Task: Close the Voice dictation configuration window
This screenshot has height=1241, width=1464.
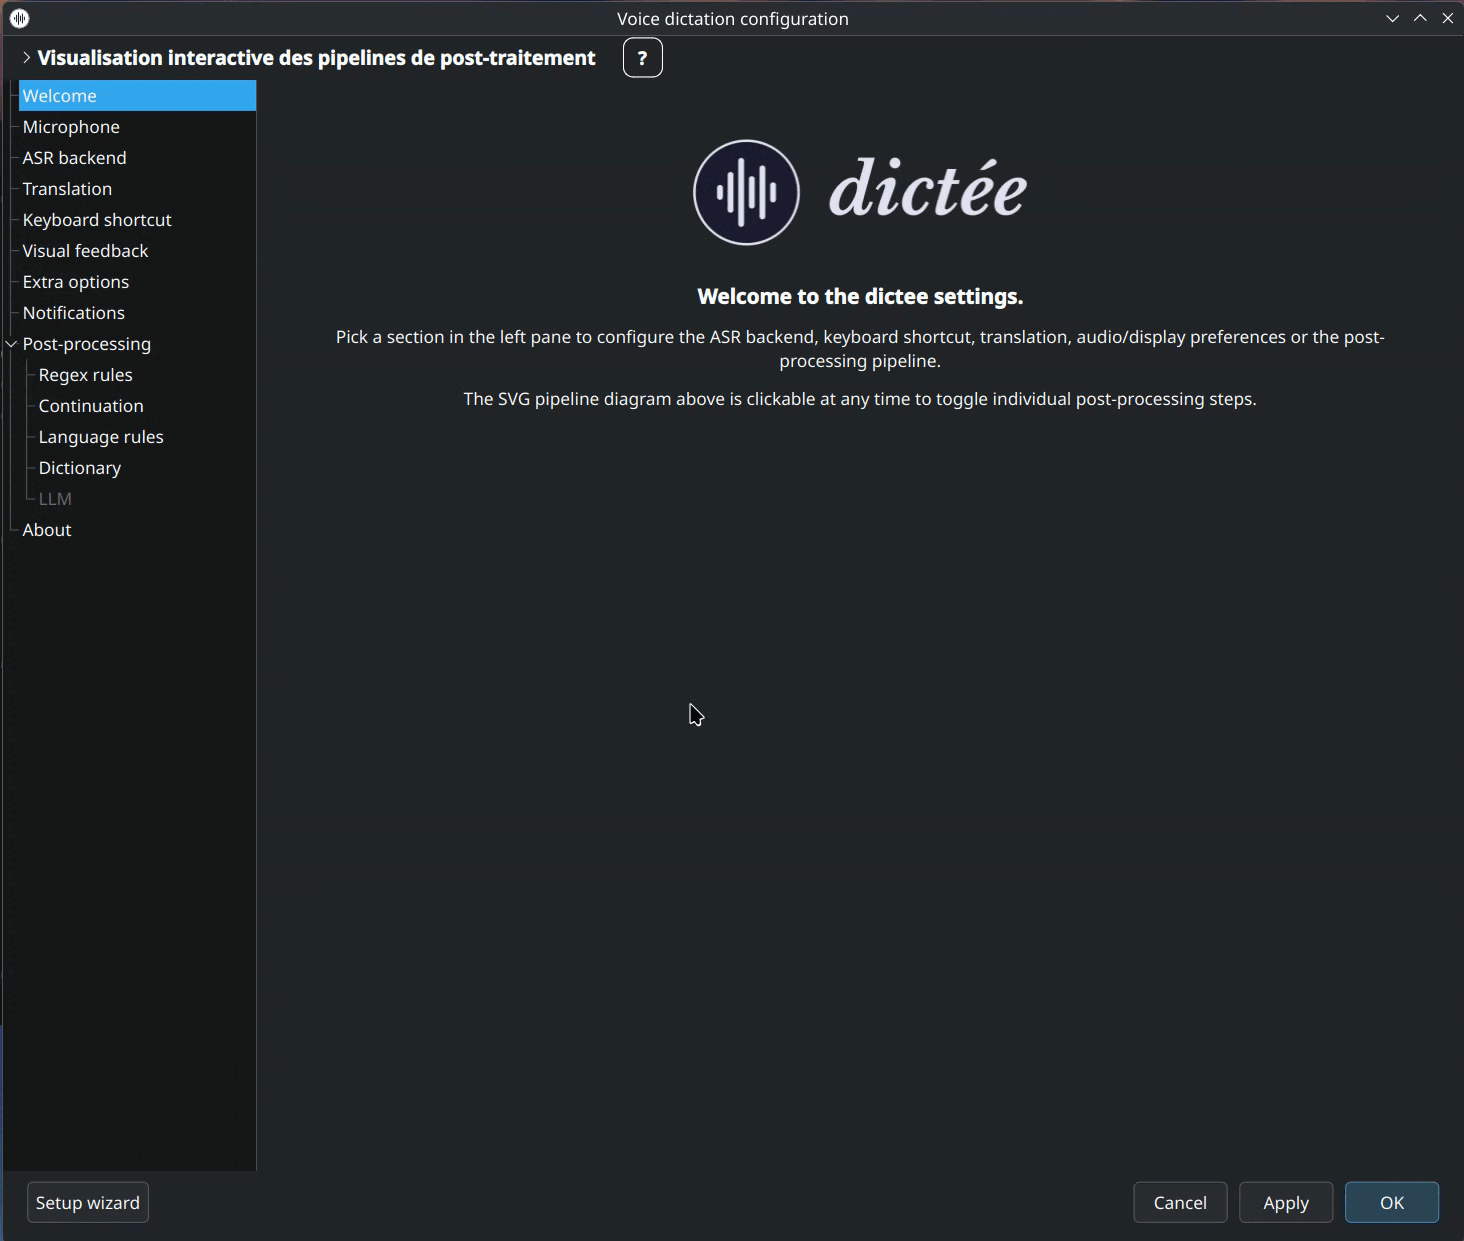Action: pos(1448,19)
